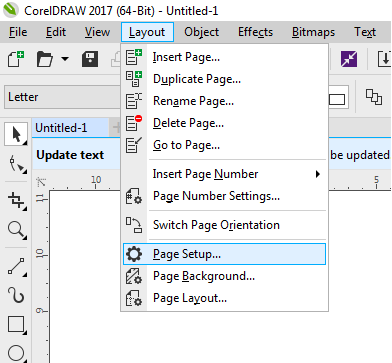This screenshot has width=392, height=363.
Task: Close the Layout menu
Action: point(147,32)
